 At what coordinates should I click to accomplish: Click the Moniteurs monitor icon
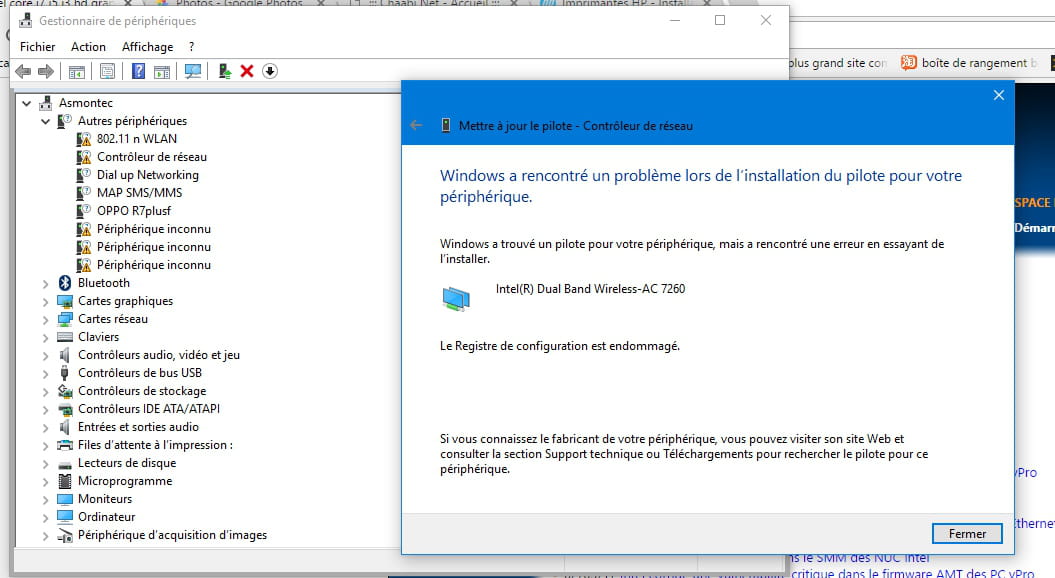tap(65, 499)
